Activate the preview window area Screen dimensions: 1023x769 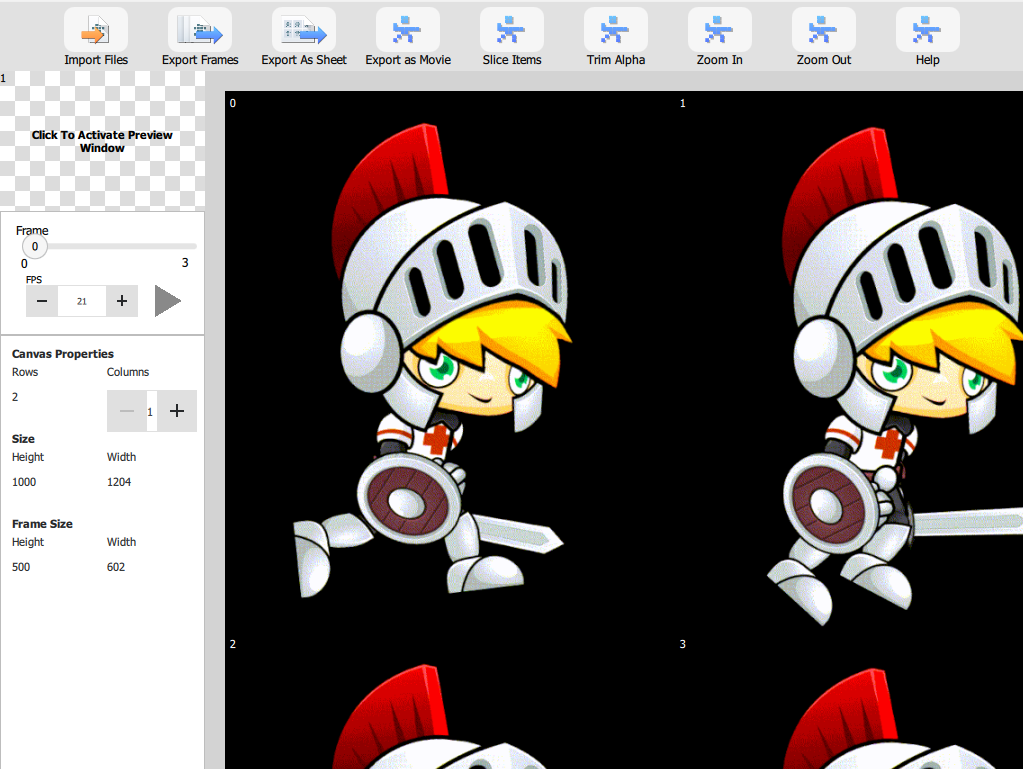coord(102,141)
